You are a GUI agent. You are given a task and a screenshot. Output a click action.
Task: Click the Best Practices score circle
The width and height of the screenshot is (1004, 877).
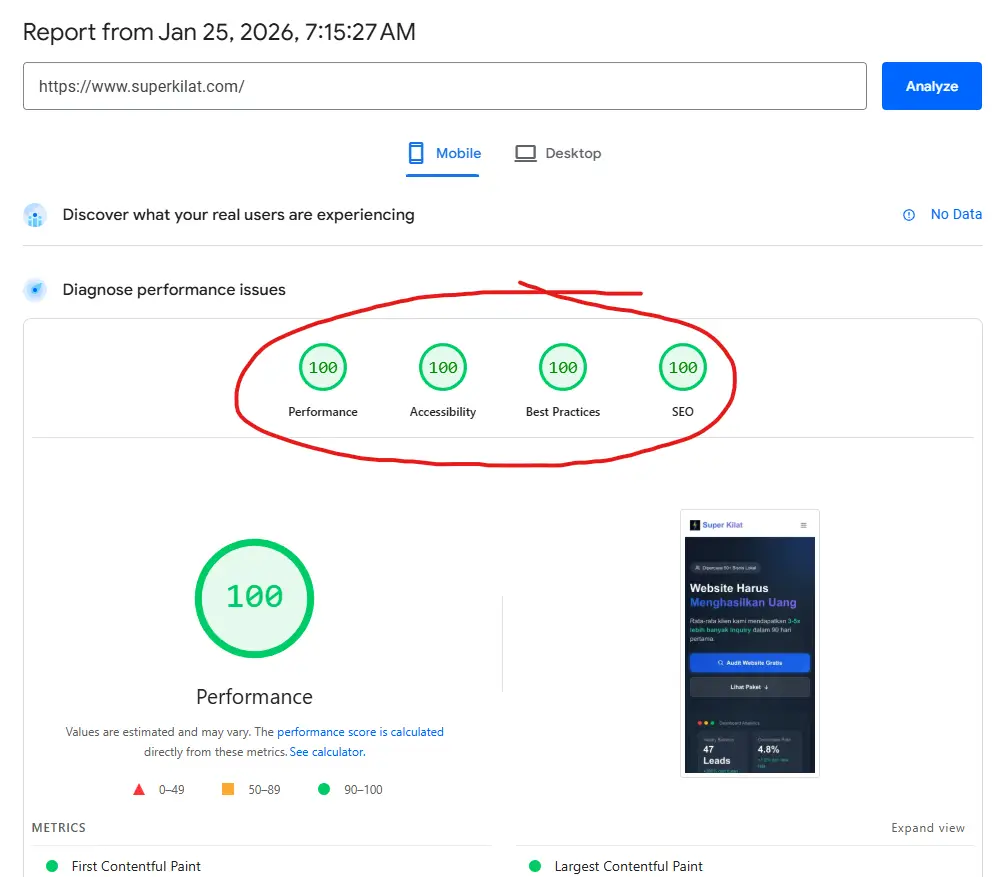coord(562,366)
